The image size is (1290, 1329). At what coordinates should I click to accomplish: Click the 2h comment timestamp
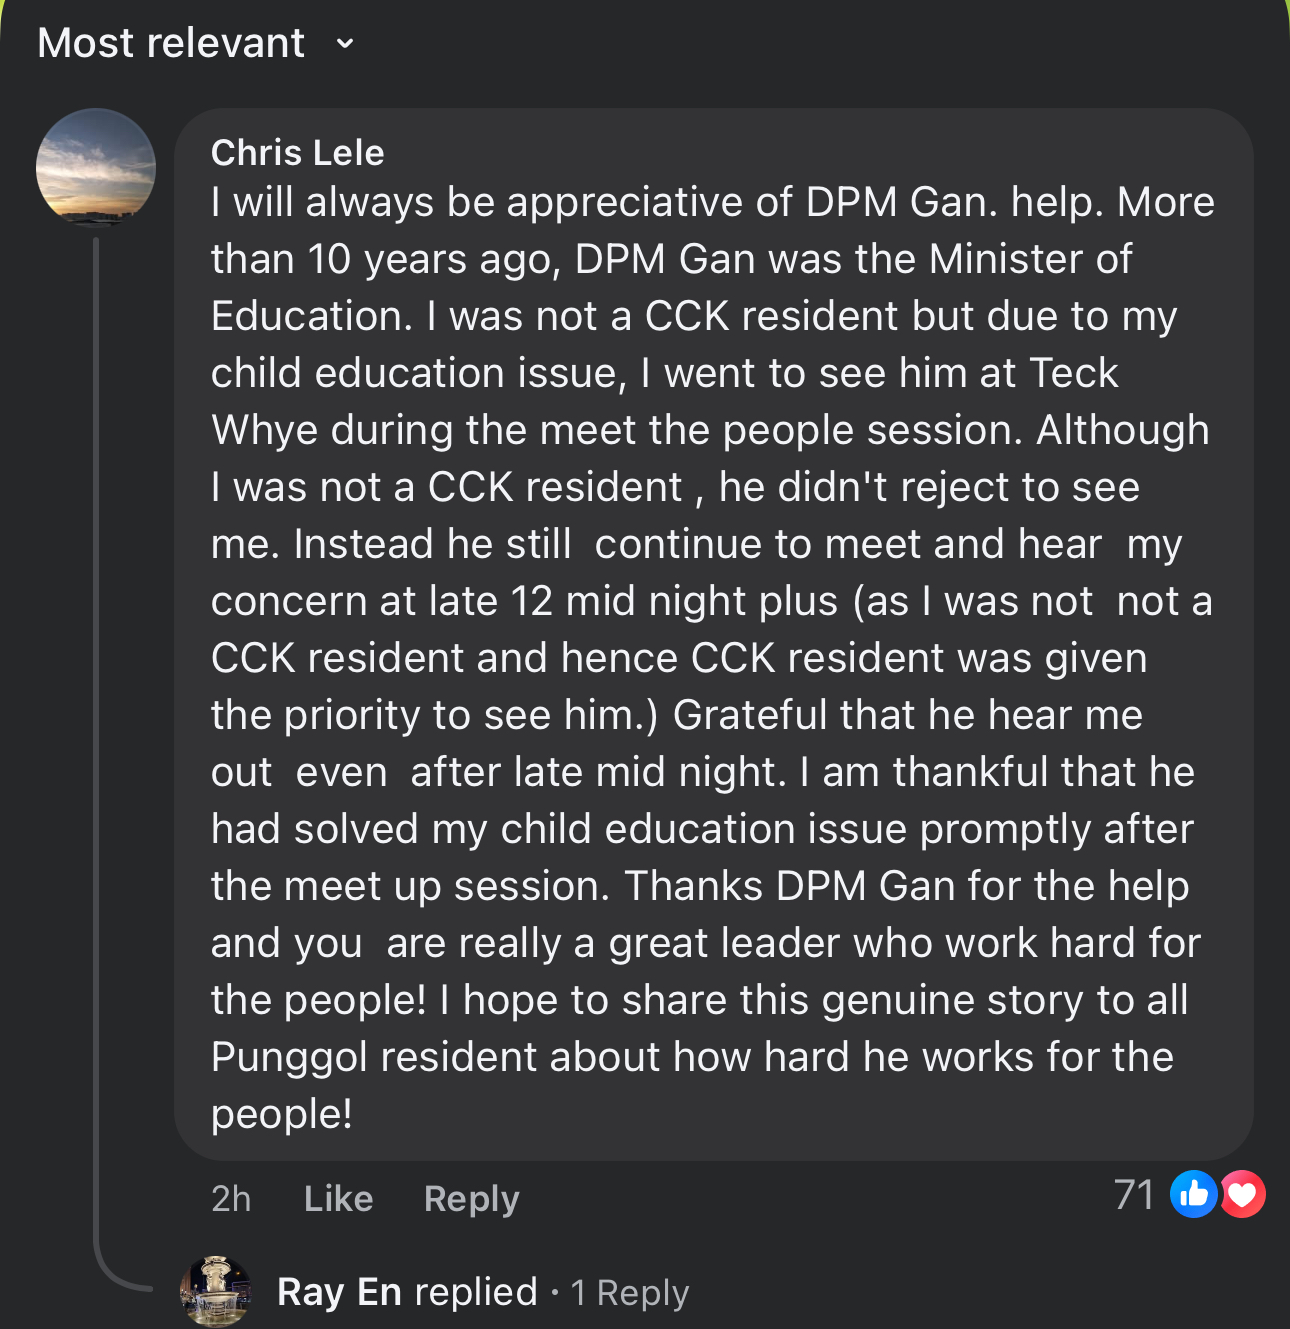(x=231, y=1198)
